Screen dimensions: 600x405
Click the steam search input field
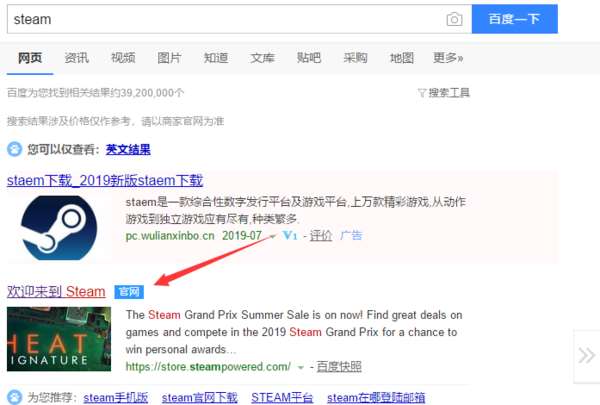click(226, 19)
